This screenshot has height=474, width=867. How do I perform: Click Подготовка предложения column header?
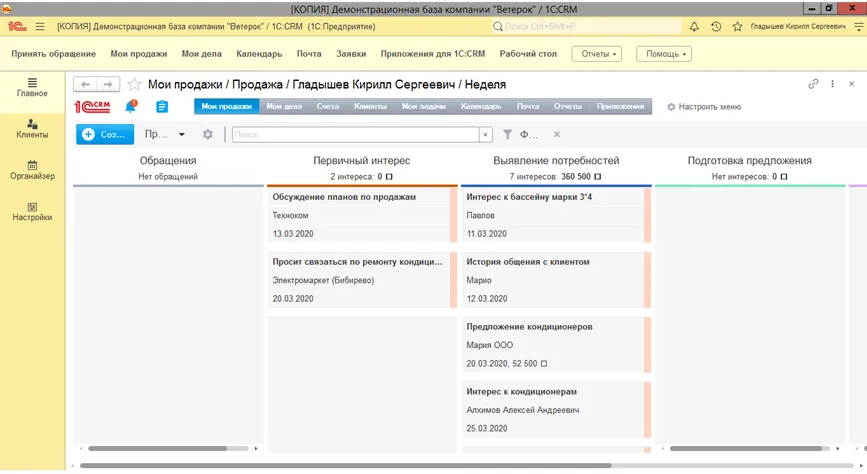(750, 160)
